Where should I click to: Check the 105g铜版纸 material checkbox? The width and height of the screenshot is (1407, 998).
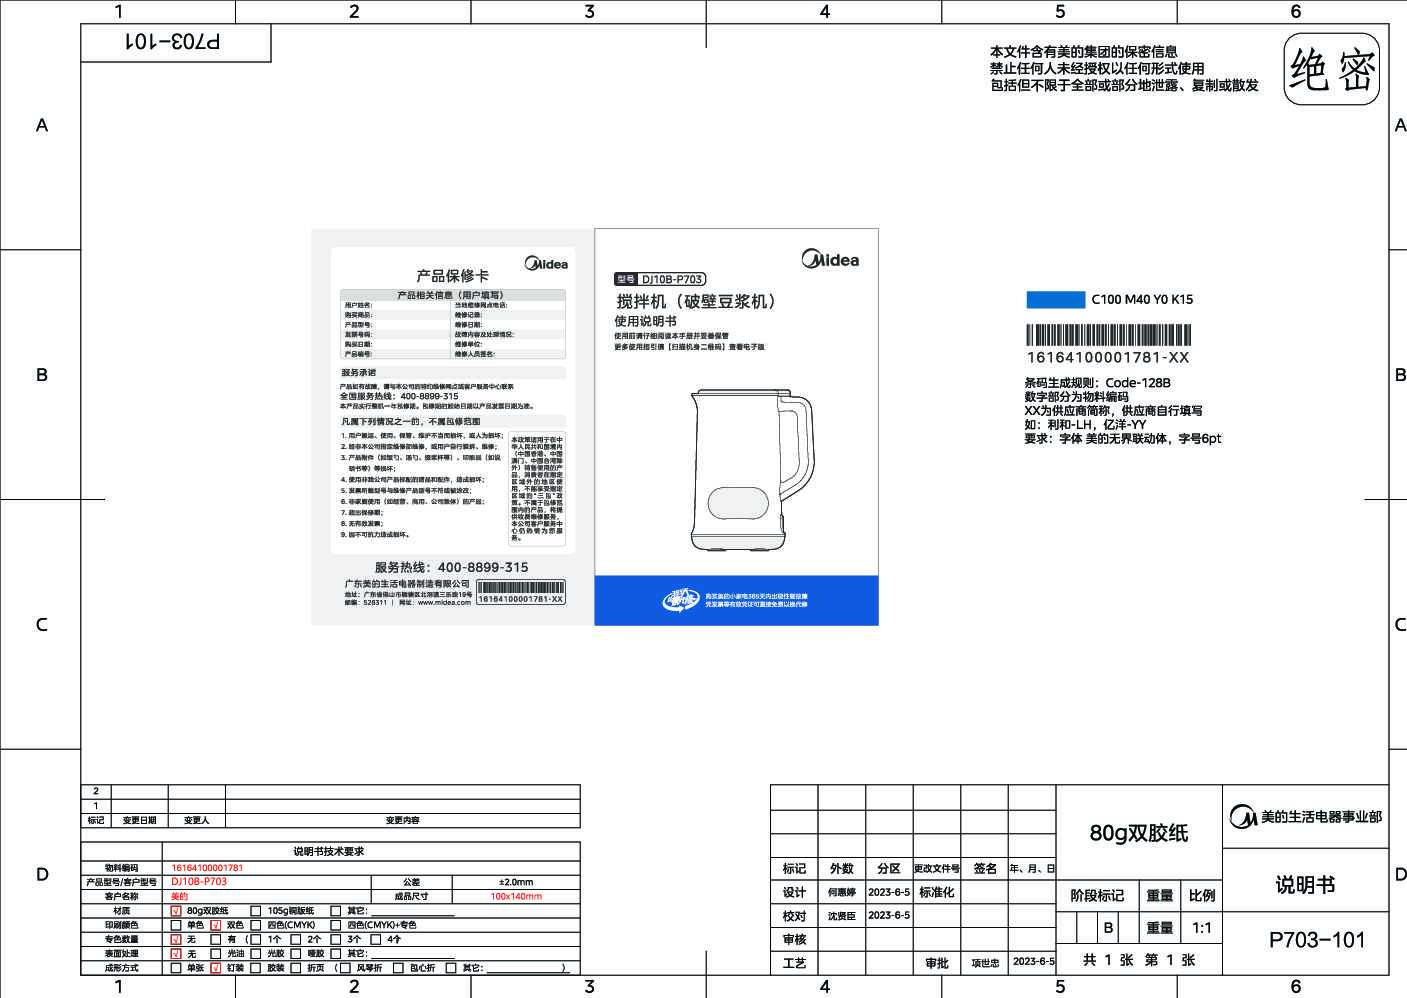tap(256, 911)
